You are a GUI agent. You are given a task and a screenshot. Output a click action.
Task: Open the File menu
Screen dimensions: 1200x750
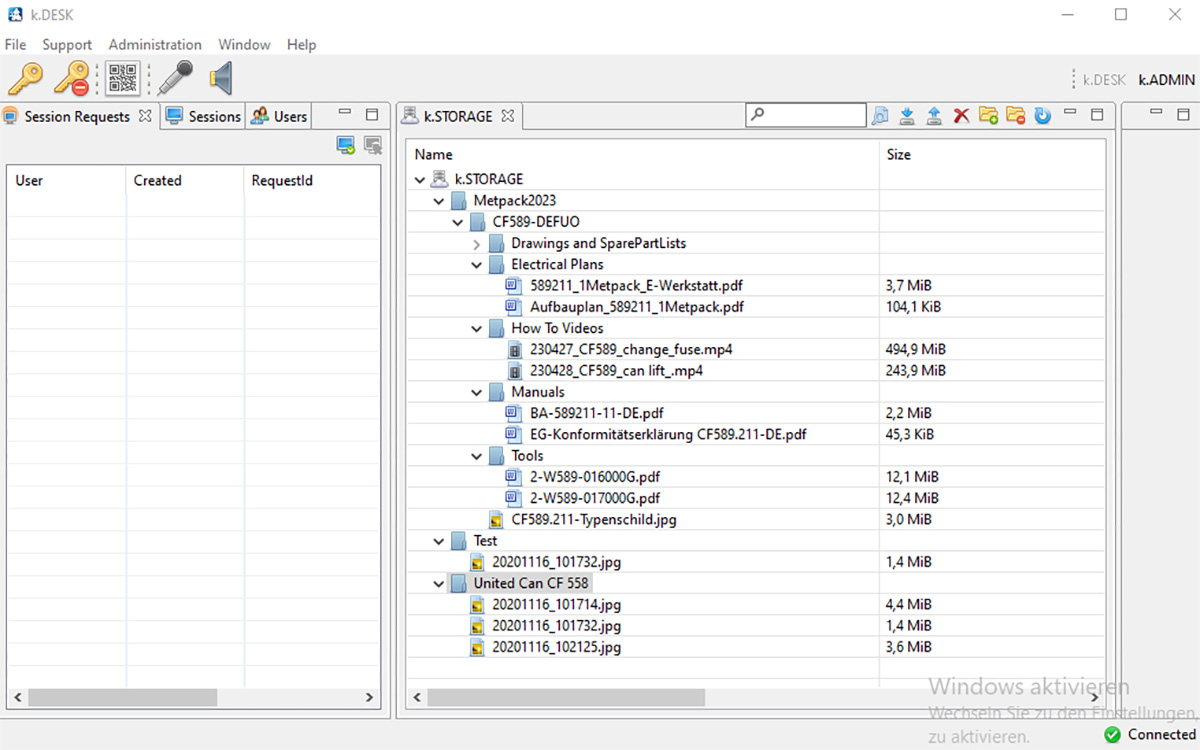coord(15,45)
